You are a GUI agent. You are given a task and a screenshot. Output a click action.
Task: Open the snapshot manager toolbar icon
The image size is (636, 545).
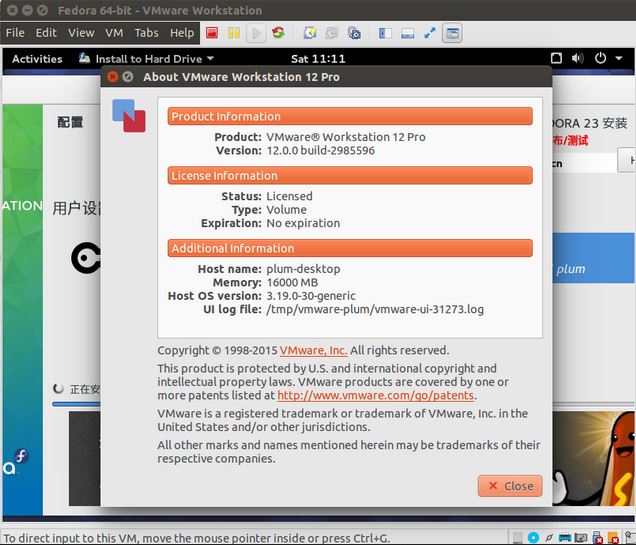point(354,33)
